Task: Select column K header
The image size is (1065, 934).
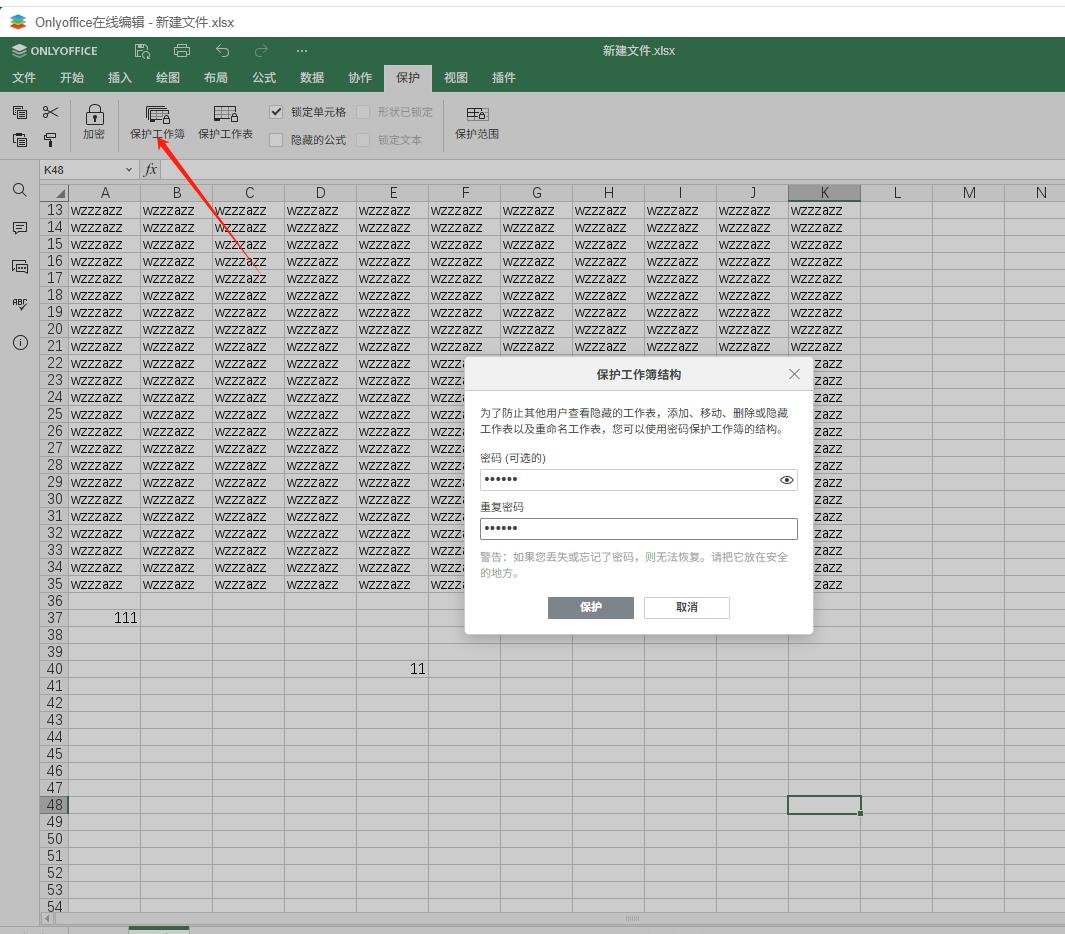Action: 825,193
